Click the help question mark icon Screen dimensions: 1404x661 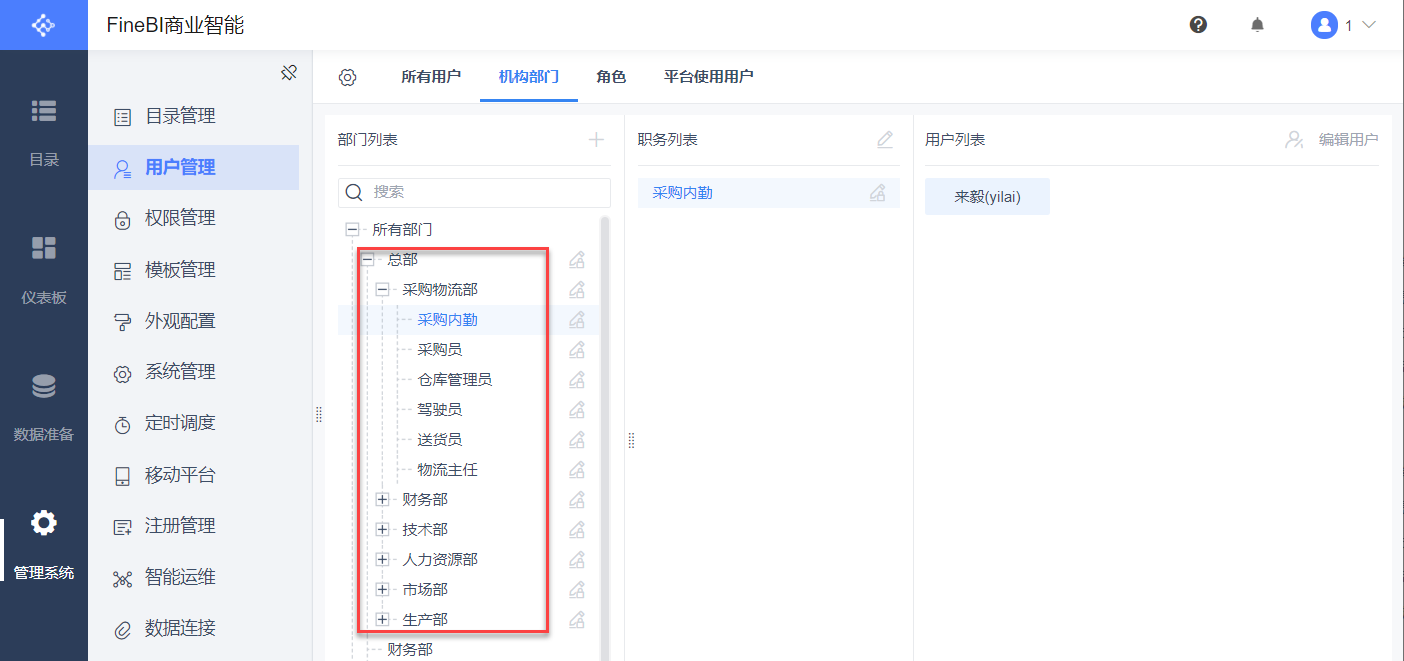1198,25
